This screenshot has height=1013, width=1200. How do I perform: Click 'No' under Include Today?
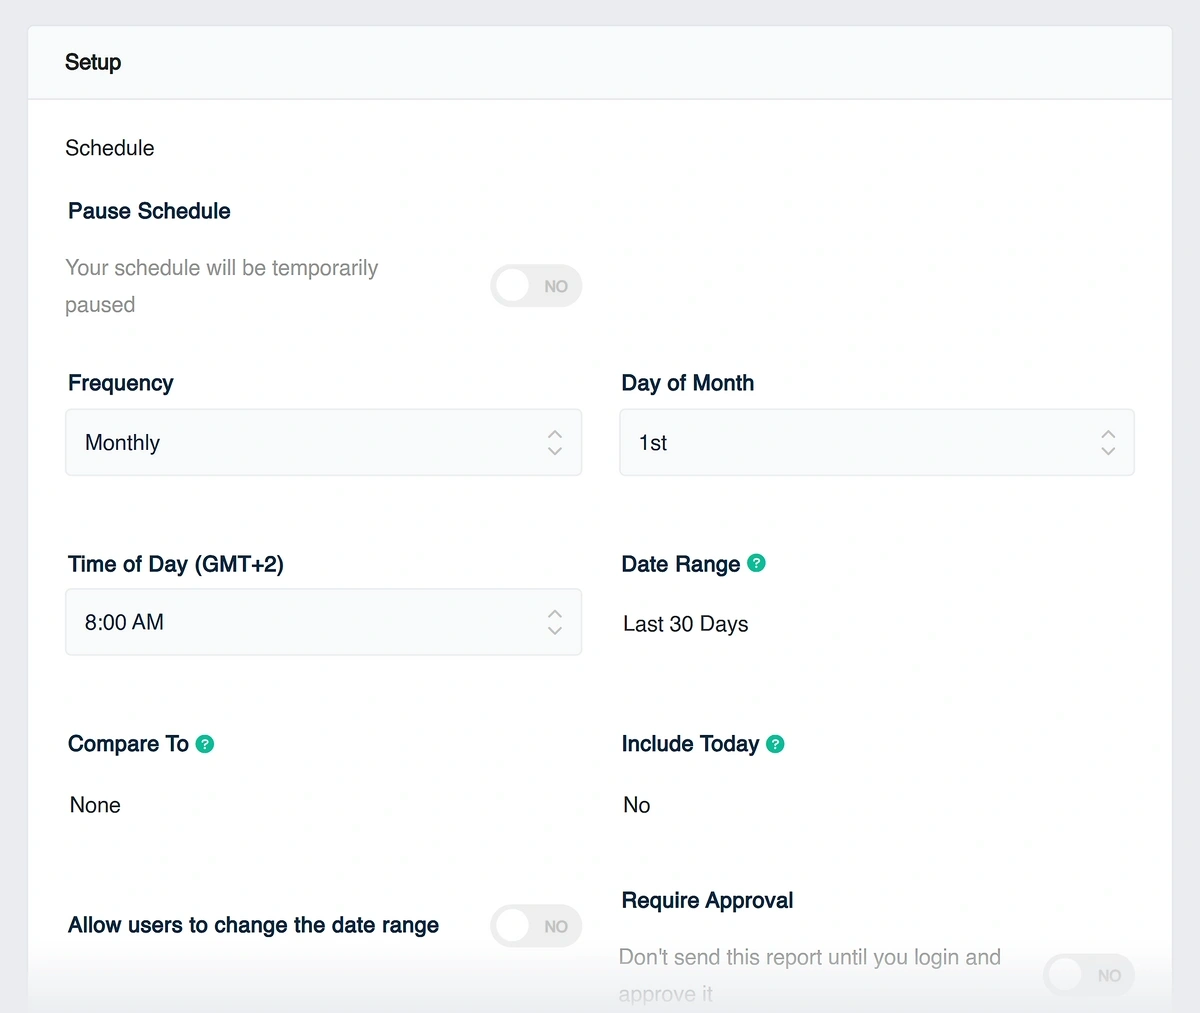[636, 804]
